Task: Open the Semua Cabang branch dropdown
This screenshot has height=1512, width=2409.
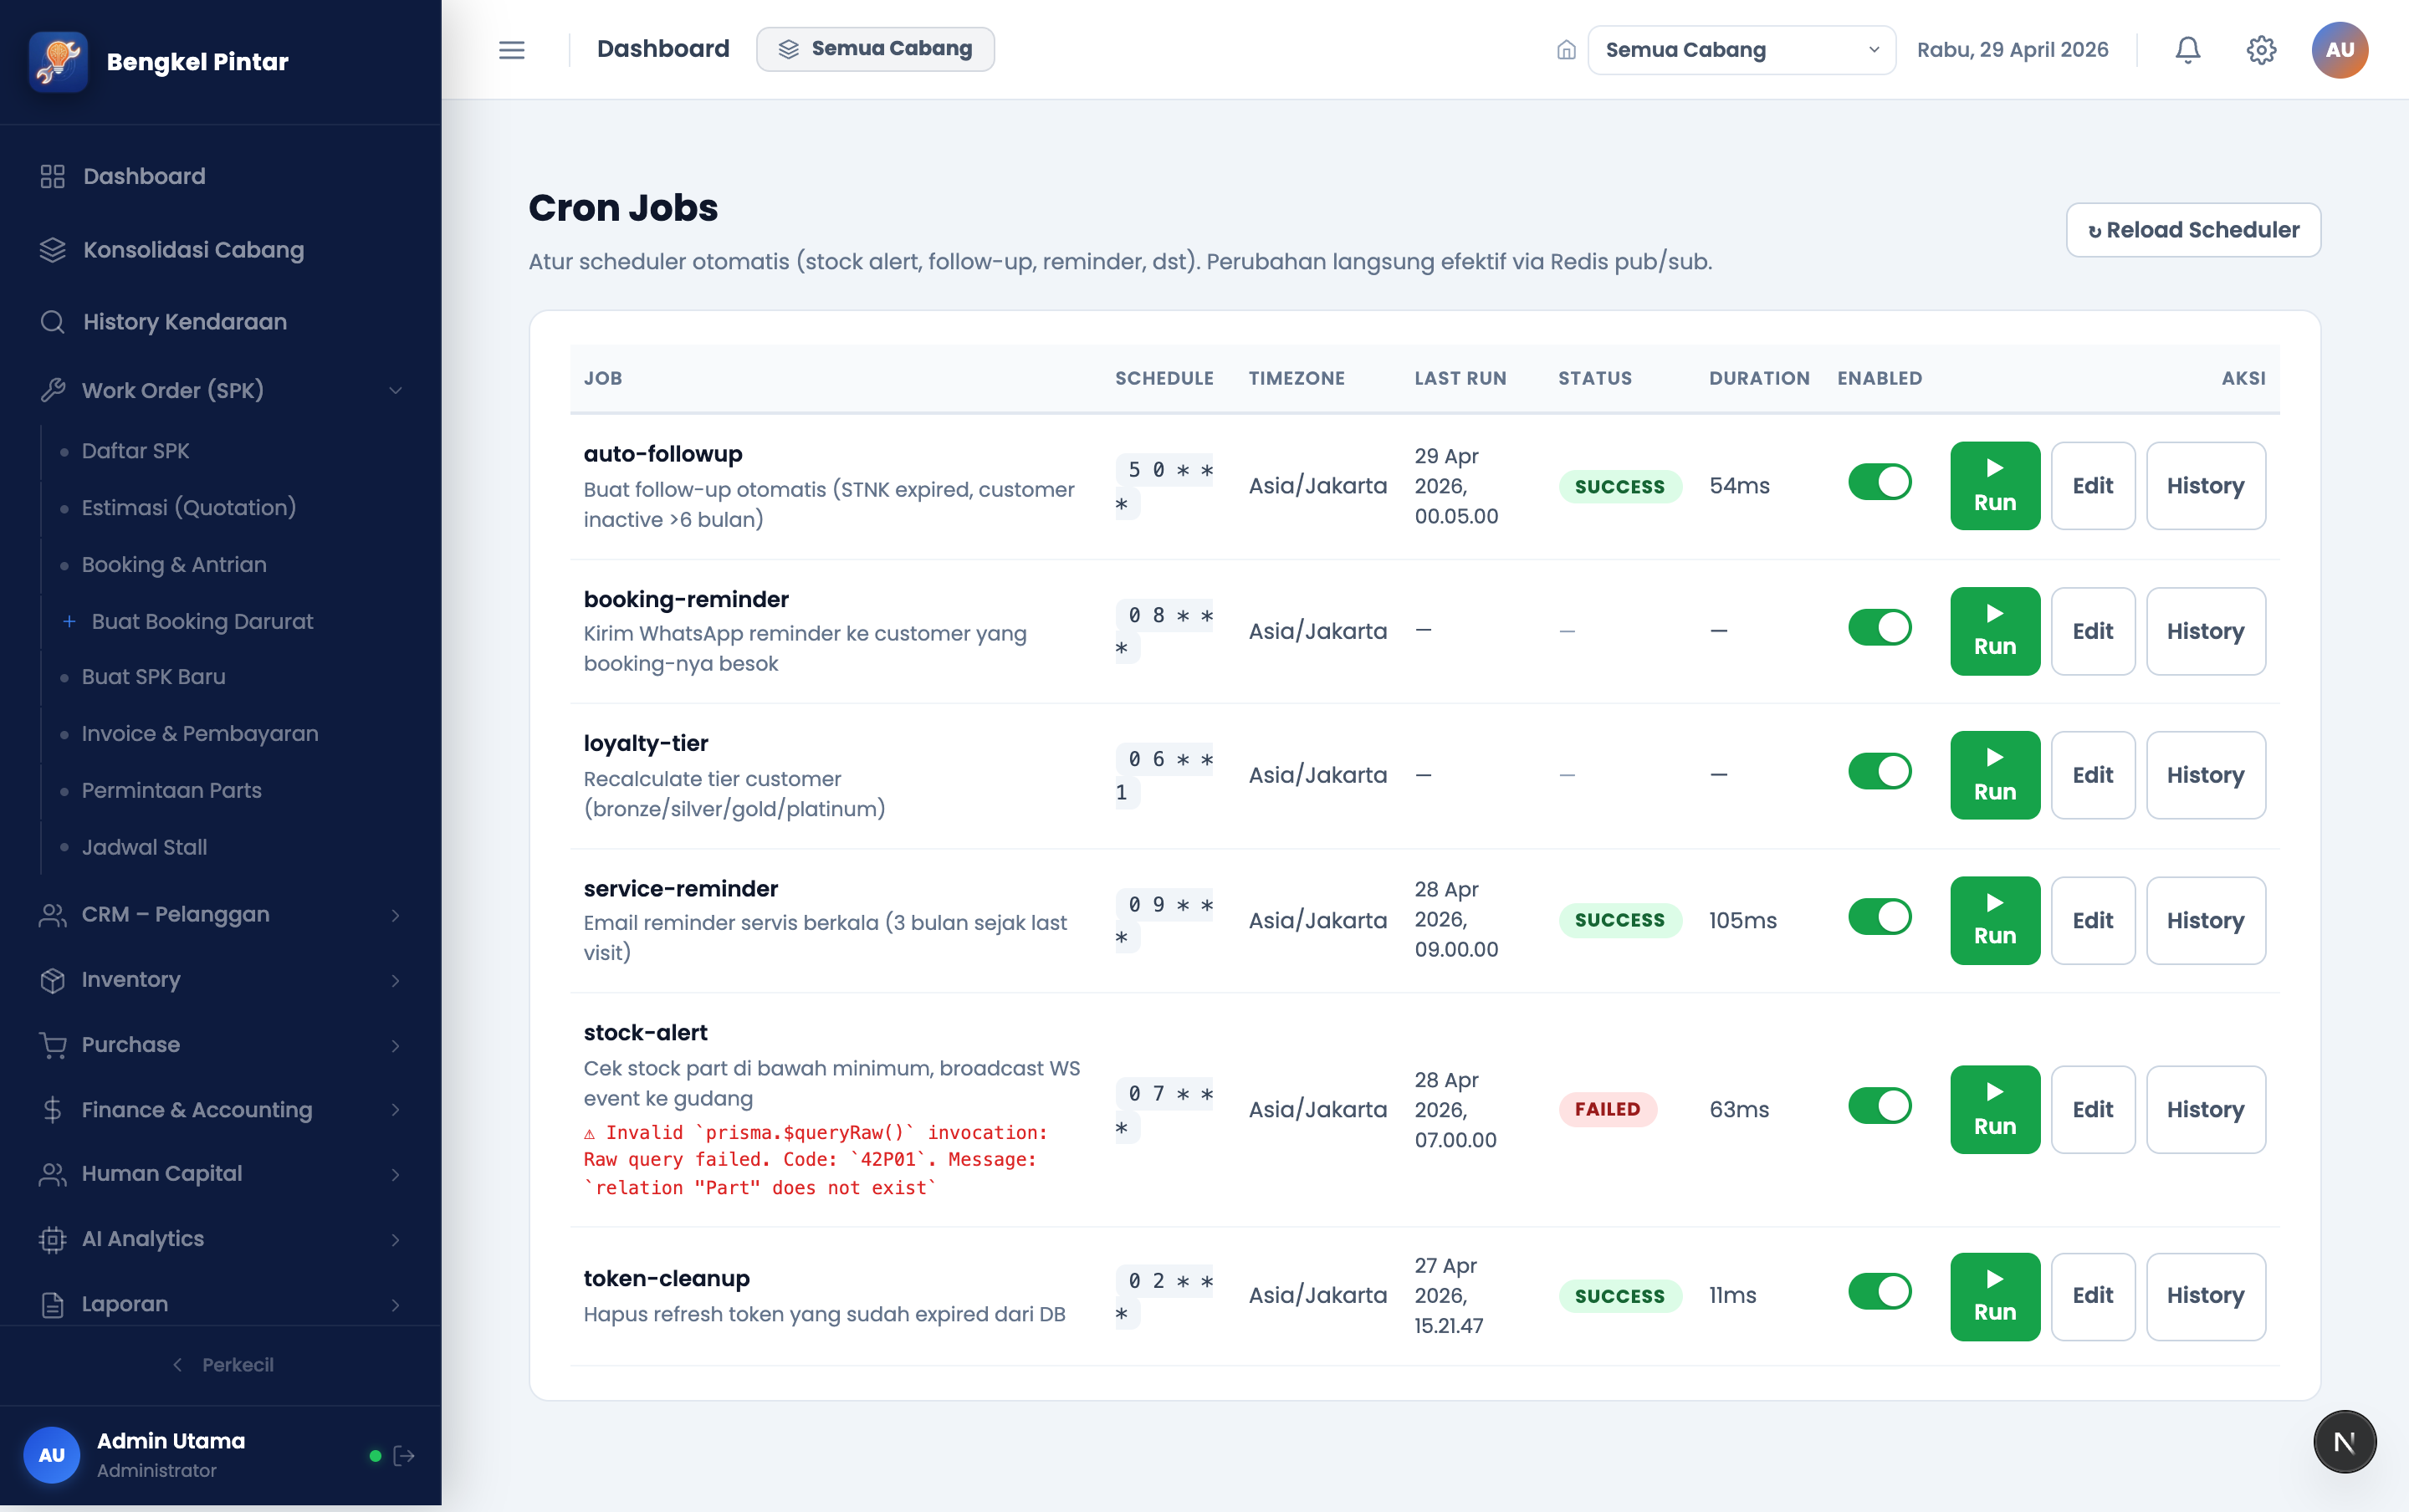Action: pos(1741,50)
